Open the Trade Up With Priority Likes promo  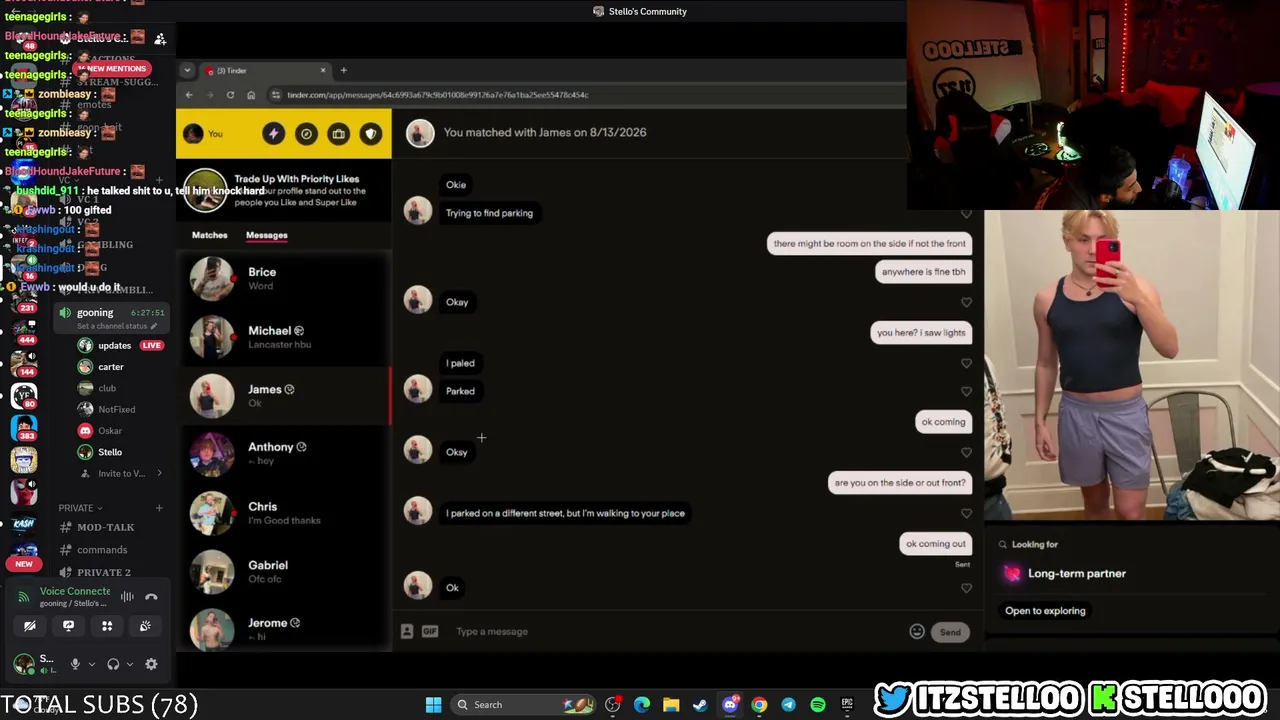285,190
